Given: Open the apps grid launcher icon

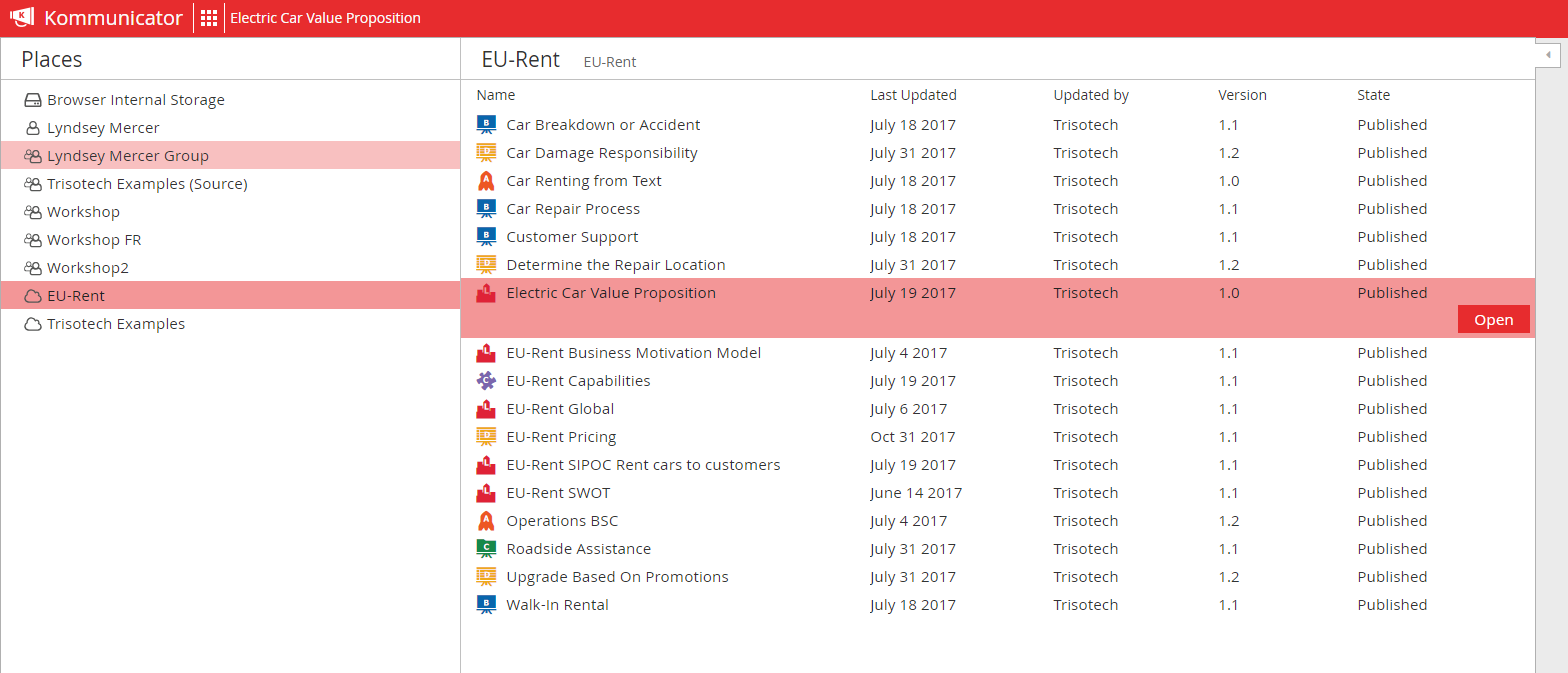Looking at the screenshot, I should click(209, 18).
